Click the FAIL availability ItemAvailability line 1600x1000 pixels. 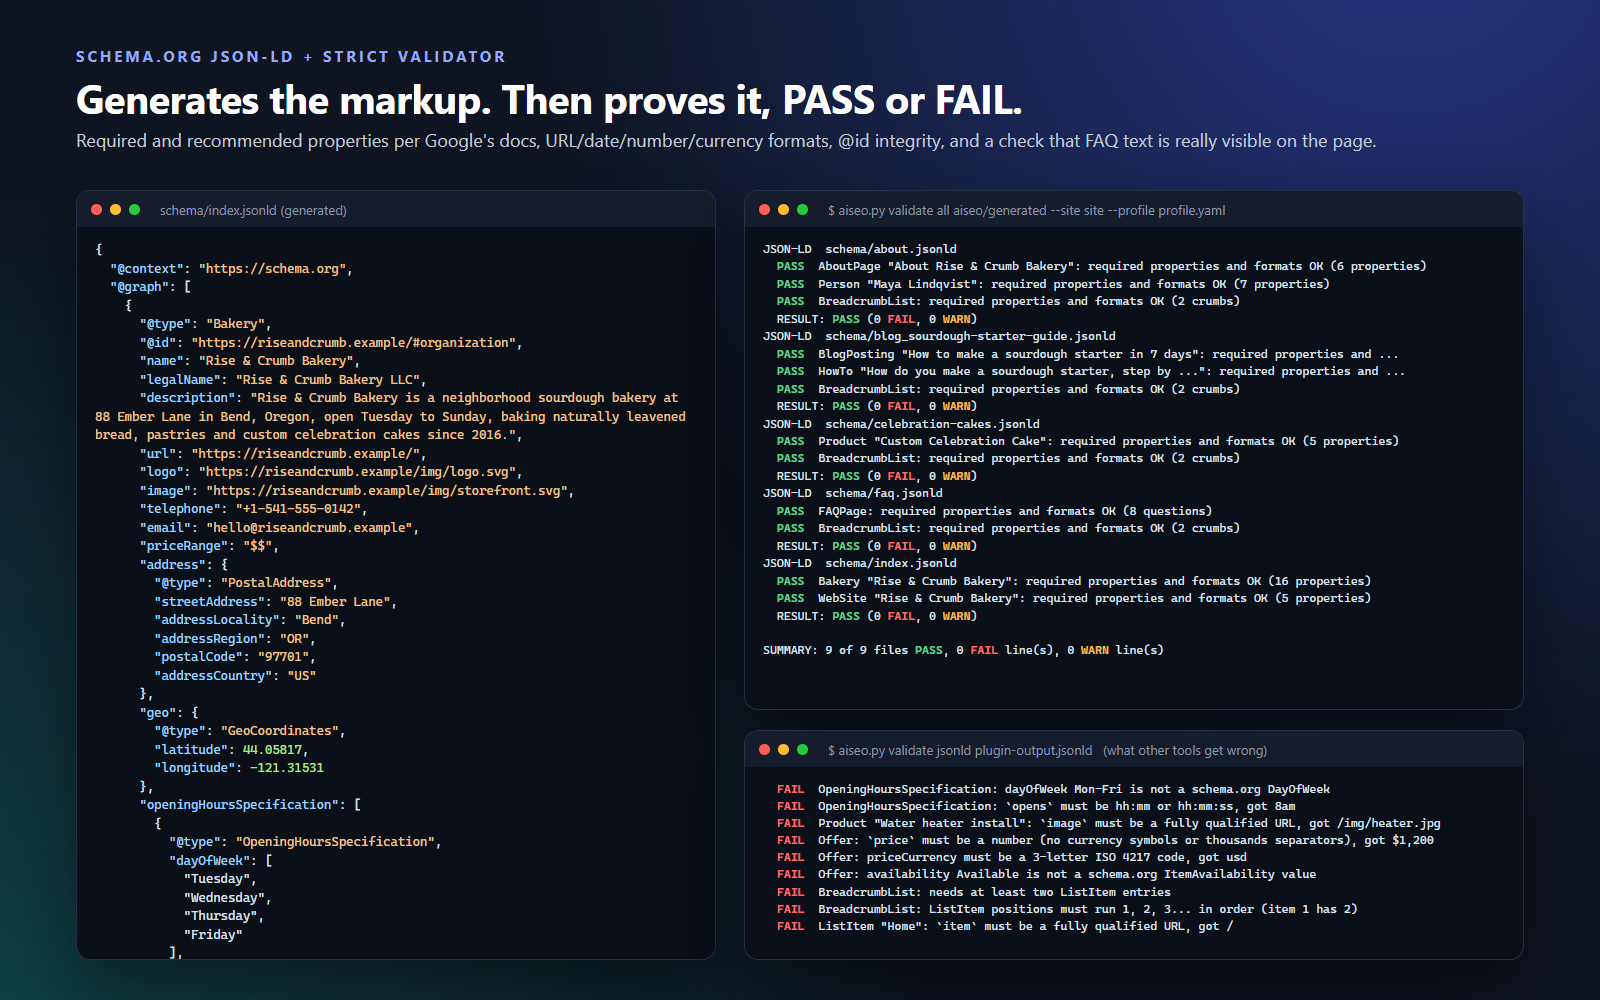click(x=1047, y=874)
